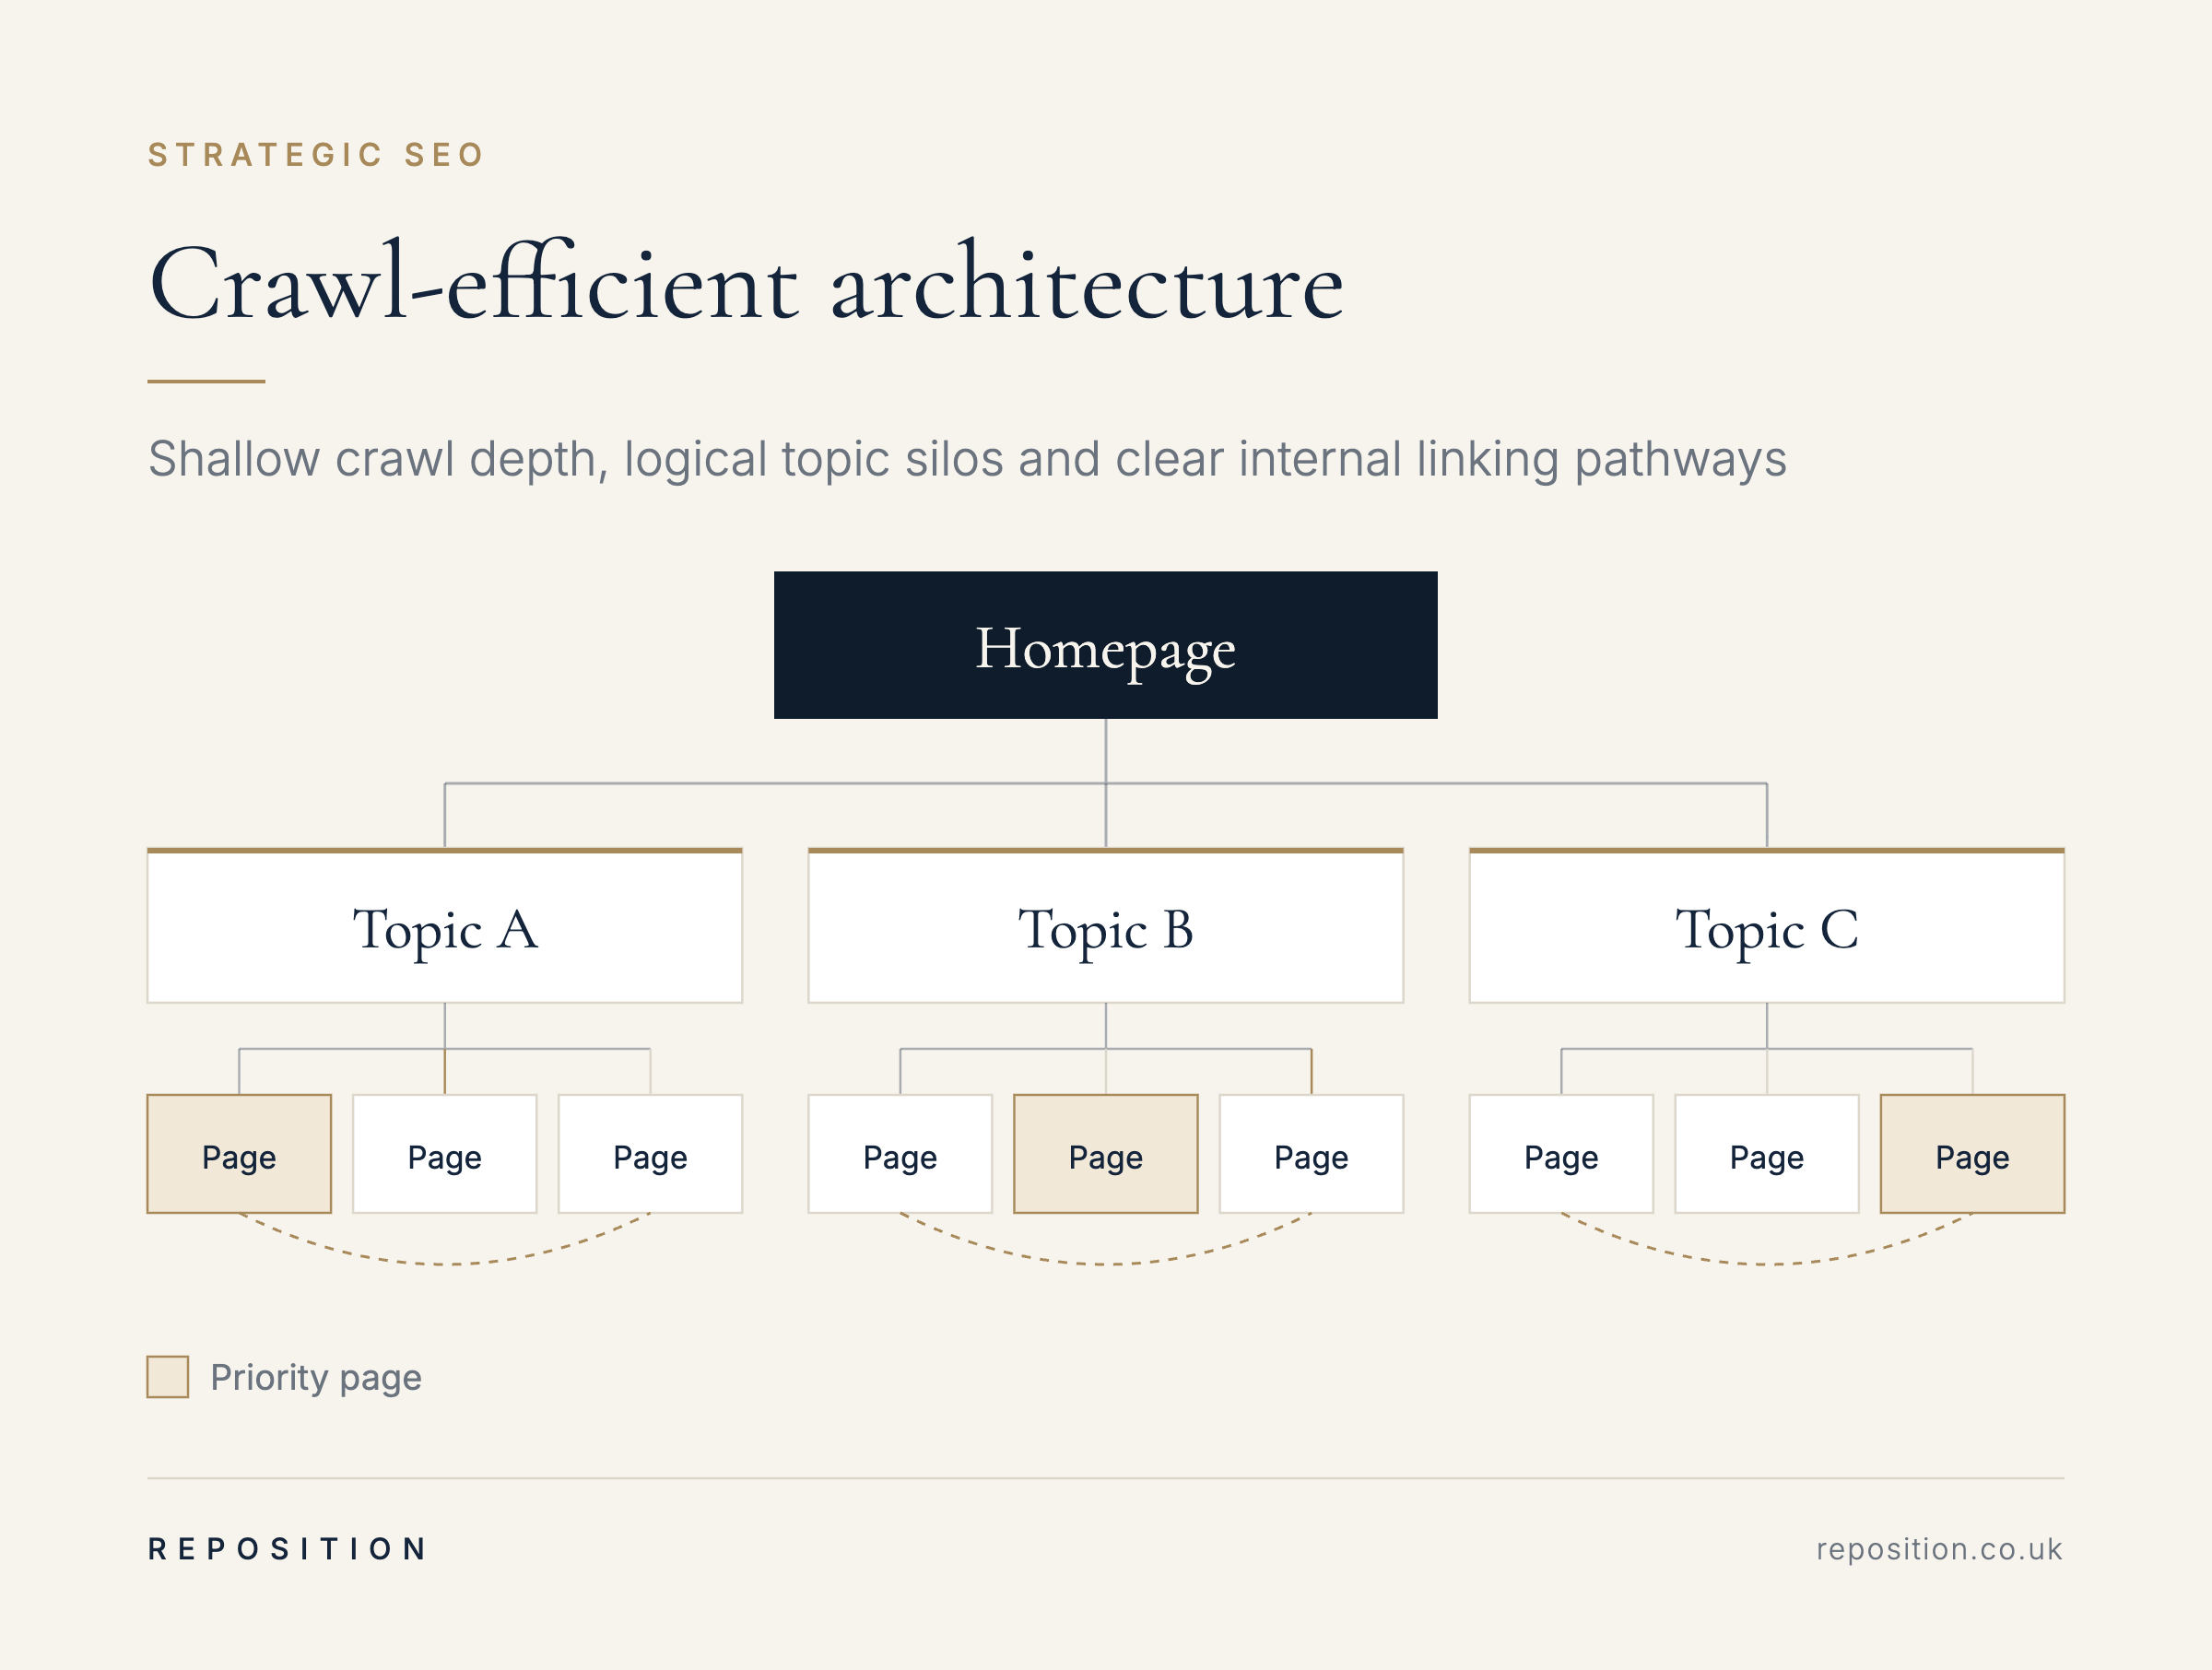Select the Topic C box
Viewport: 2212px width, 1670px height.
(x=1766, y=926)
